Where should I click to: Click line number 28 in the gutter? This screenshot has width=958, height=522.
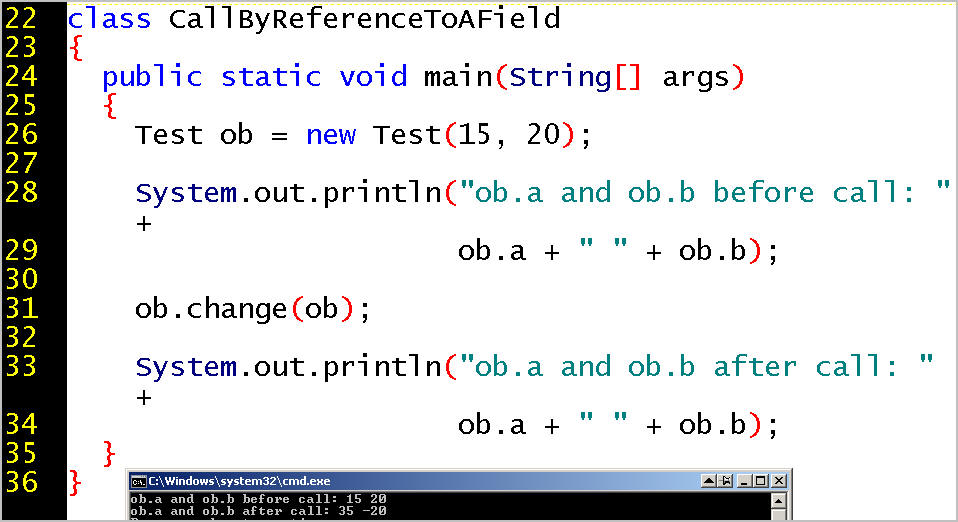click(21, 193)
